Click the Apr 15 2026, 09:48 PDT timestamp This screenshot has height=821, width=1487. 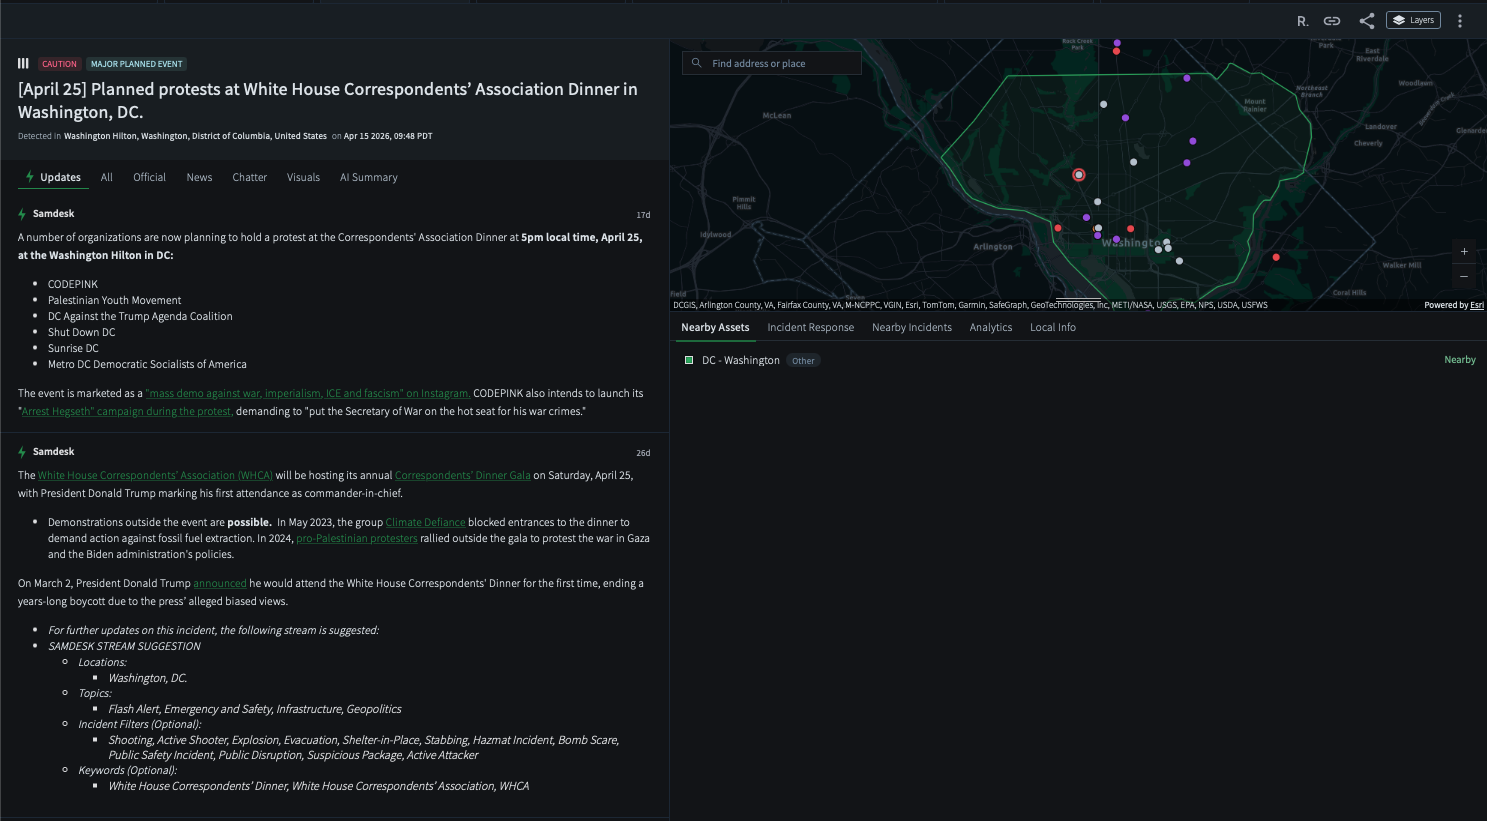coord(388,136)
